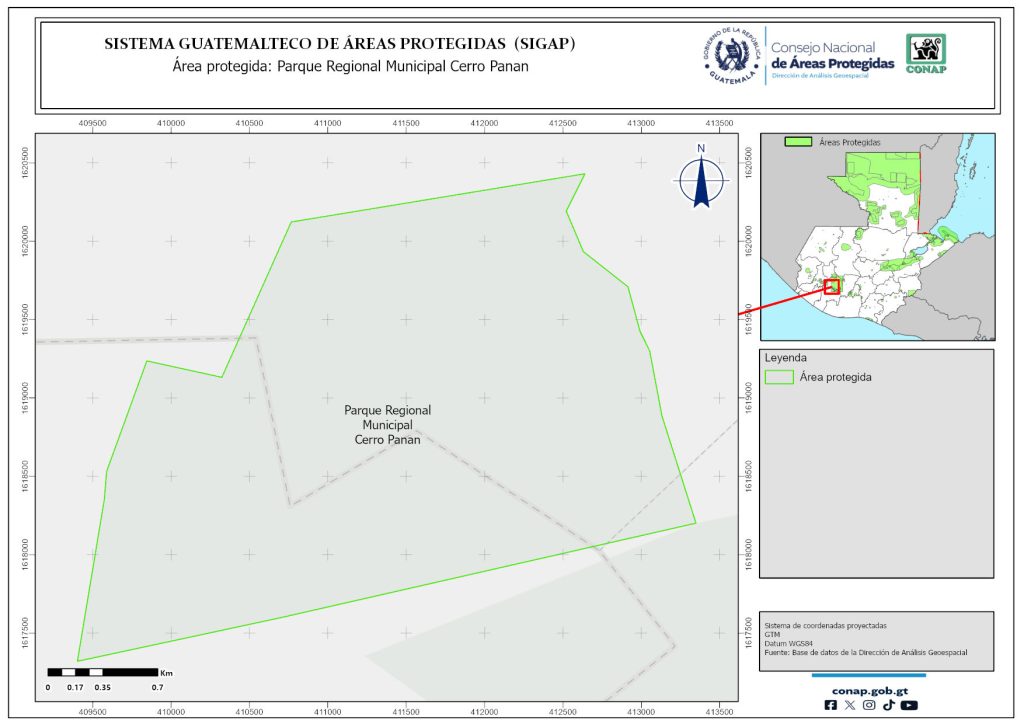Open the conap.gob.gt link
The image size is (1024, 724).
(869, 690)
